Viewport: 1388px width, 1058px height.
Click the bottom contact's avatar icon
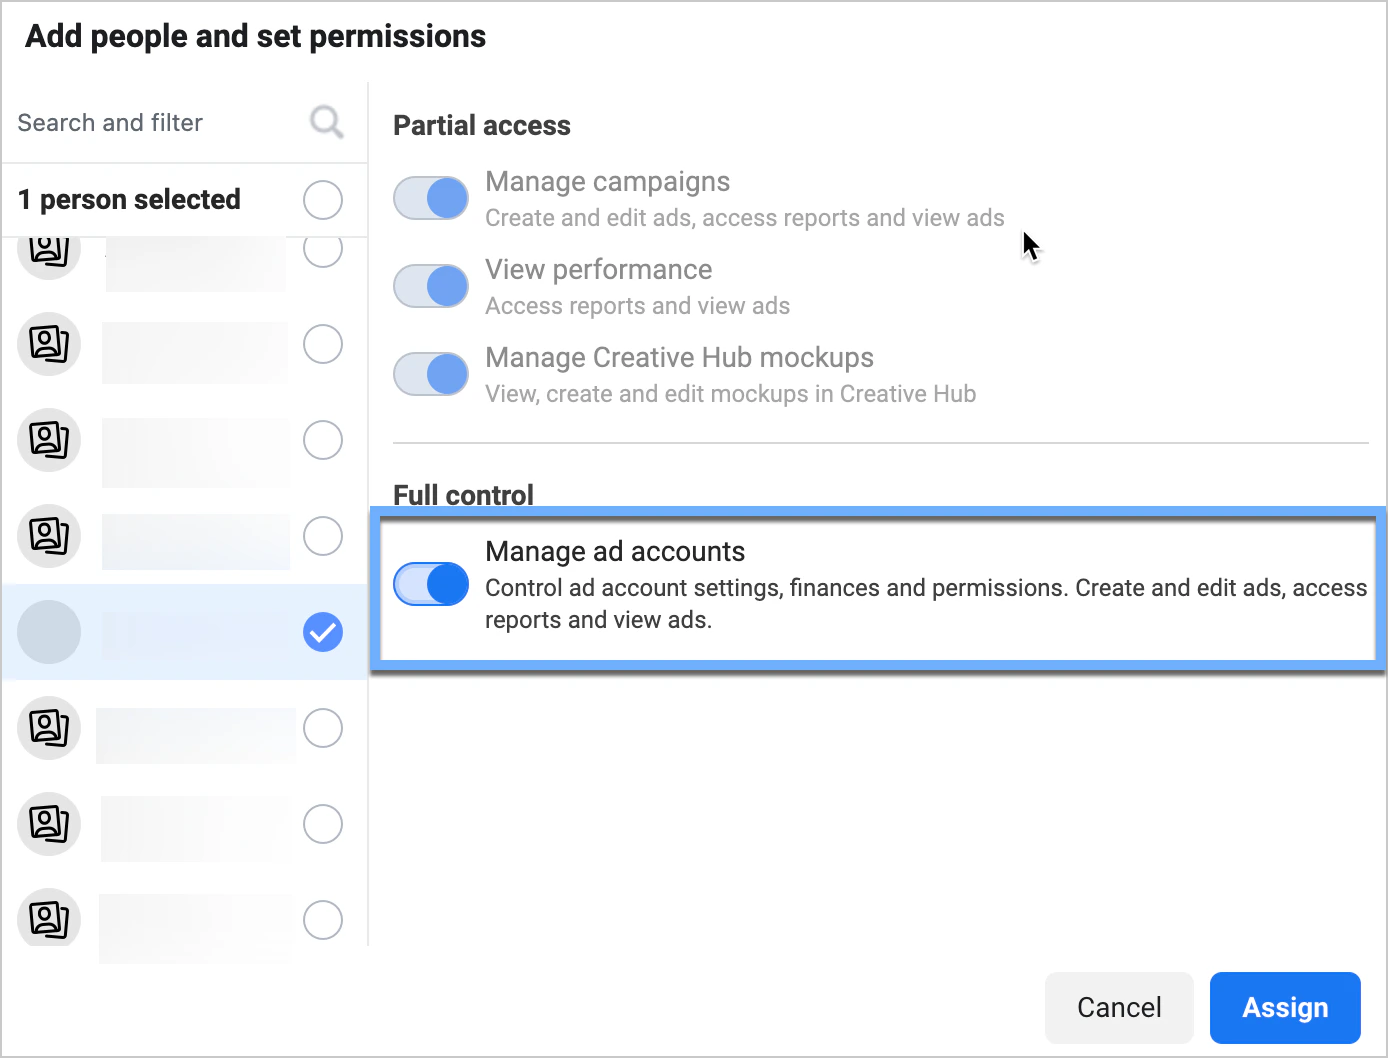click(49, 920)
